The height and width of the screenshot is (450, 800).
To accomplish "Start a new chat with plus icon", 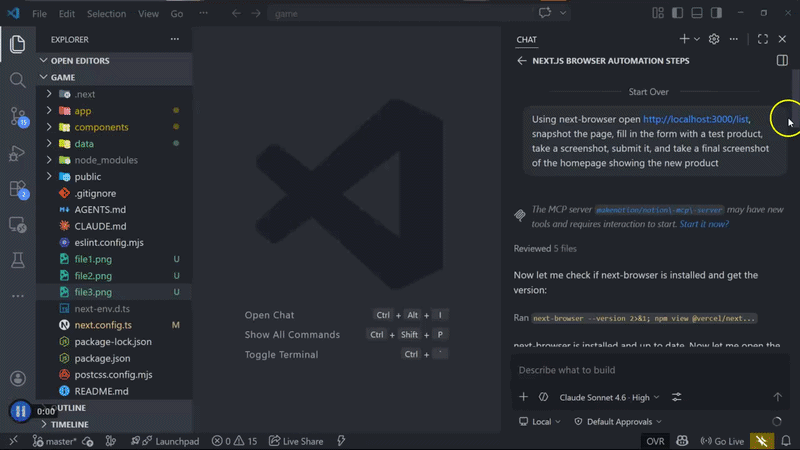I will (684, 39).
